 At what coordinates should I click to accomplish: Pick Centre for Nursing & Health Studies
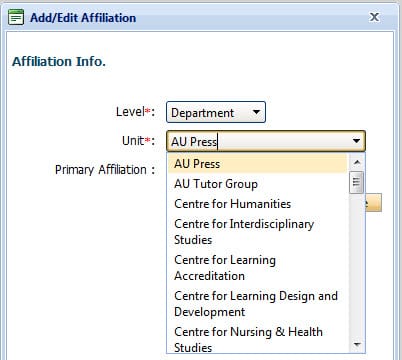pos(257,338)
